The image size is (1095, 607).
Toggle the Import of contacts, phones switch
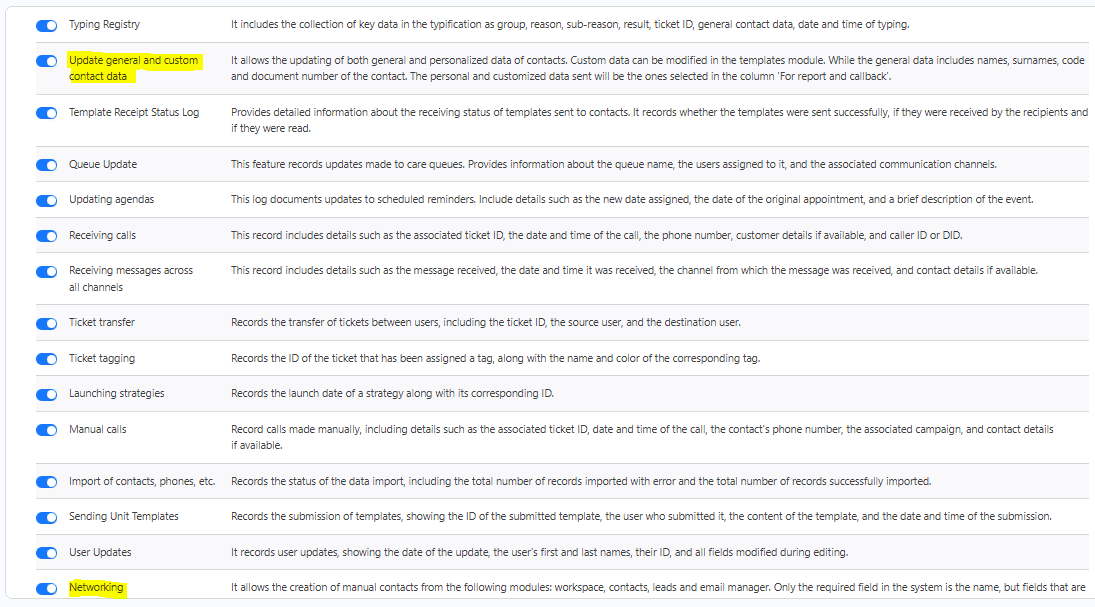coord(46,482)
